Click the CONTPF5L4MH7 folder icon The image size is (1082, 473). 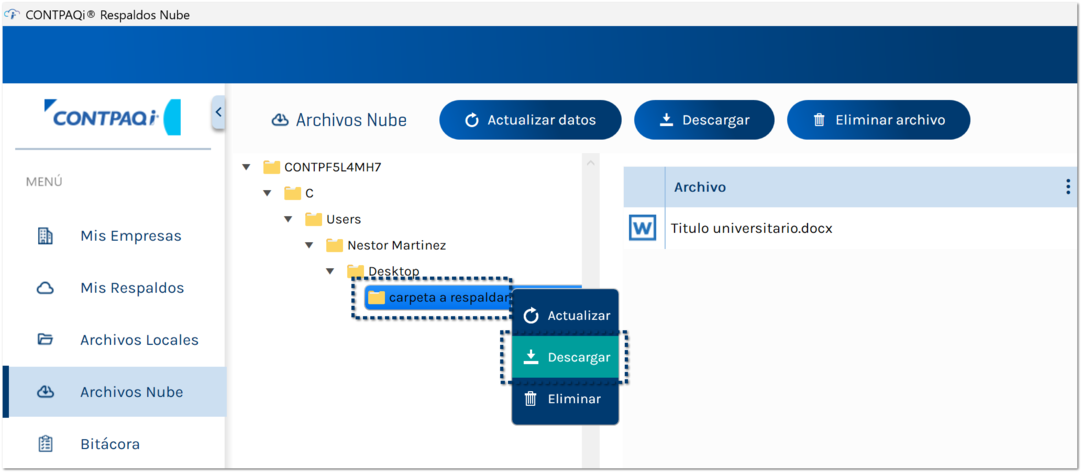pos(272,167)
